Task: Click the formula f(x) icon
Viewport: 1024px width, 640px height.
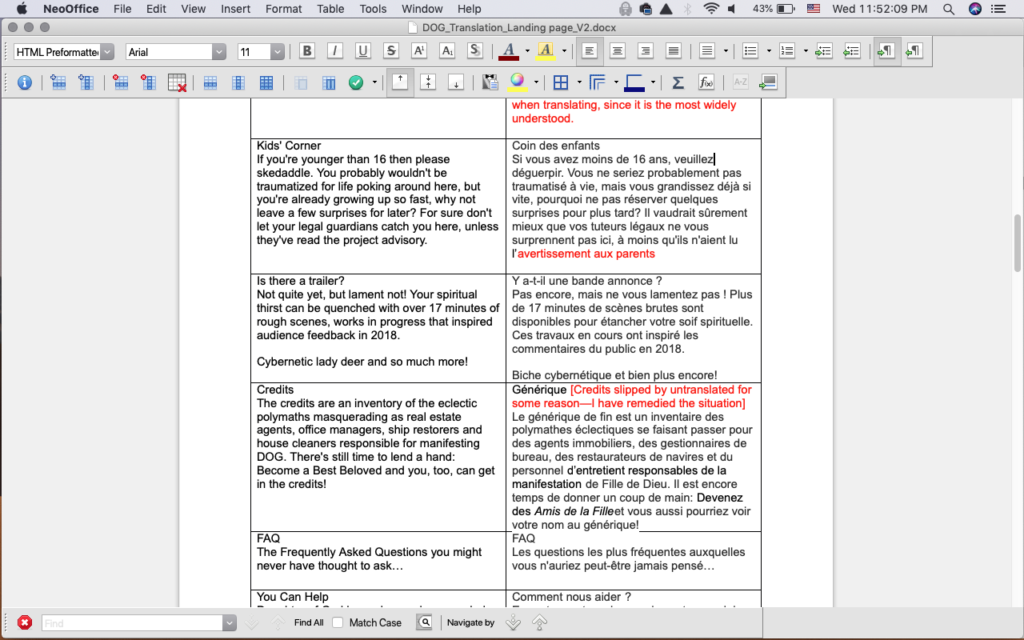Action: (706, 82)
